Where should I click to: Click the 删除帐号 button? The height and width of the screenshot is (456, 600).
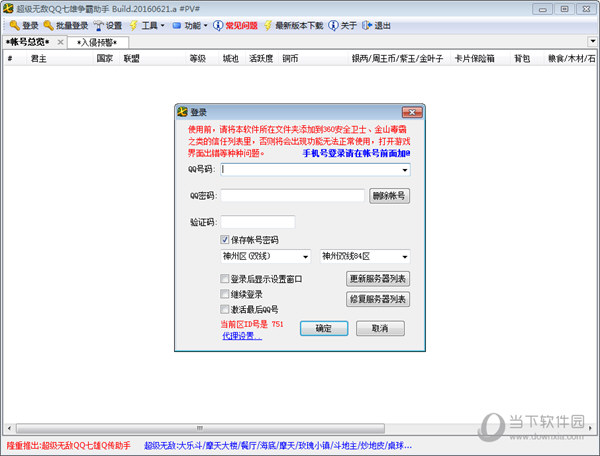tap(389, 196)
